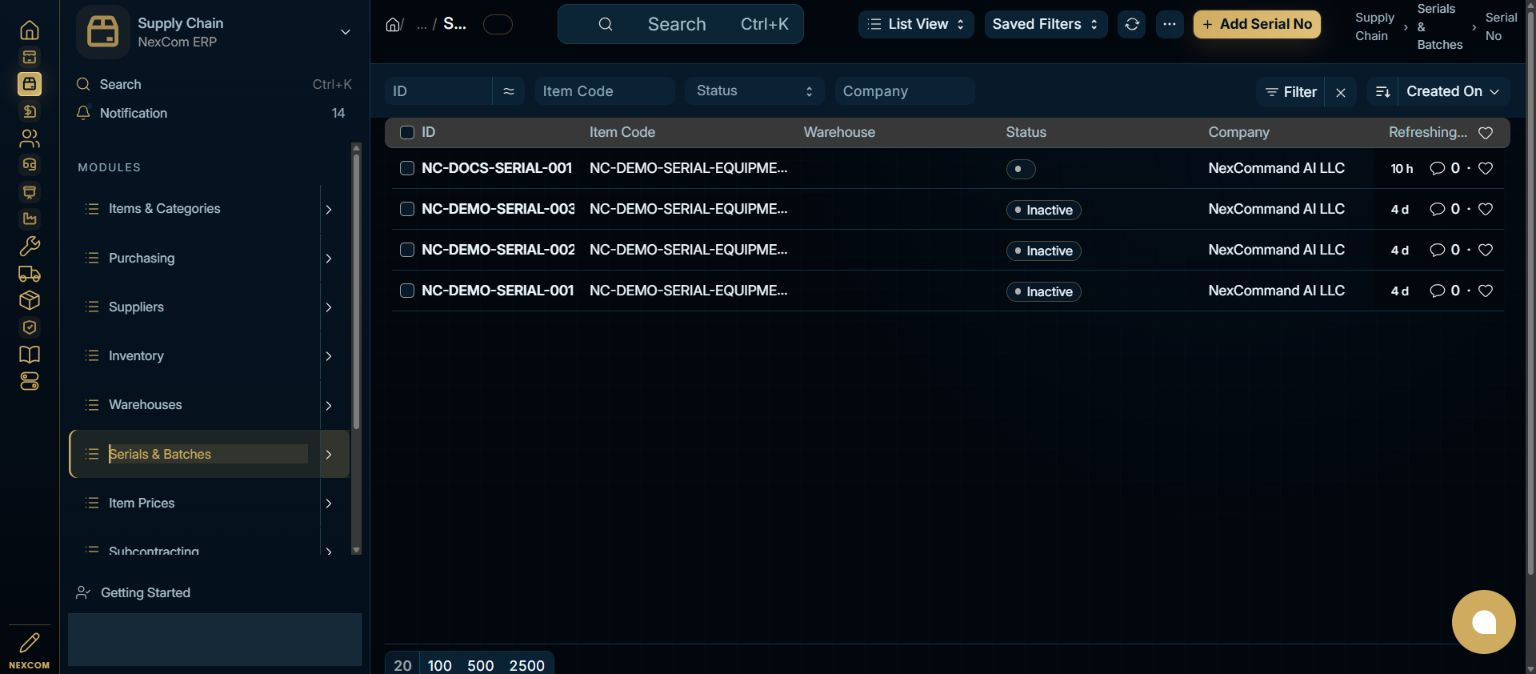Click the Add Serial No button
The image size is (1536, 674).
point(1257,24)
